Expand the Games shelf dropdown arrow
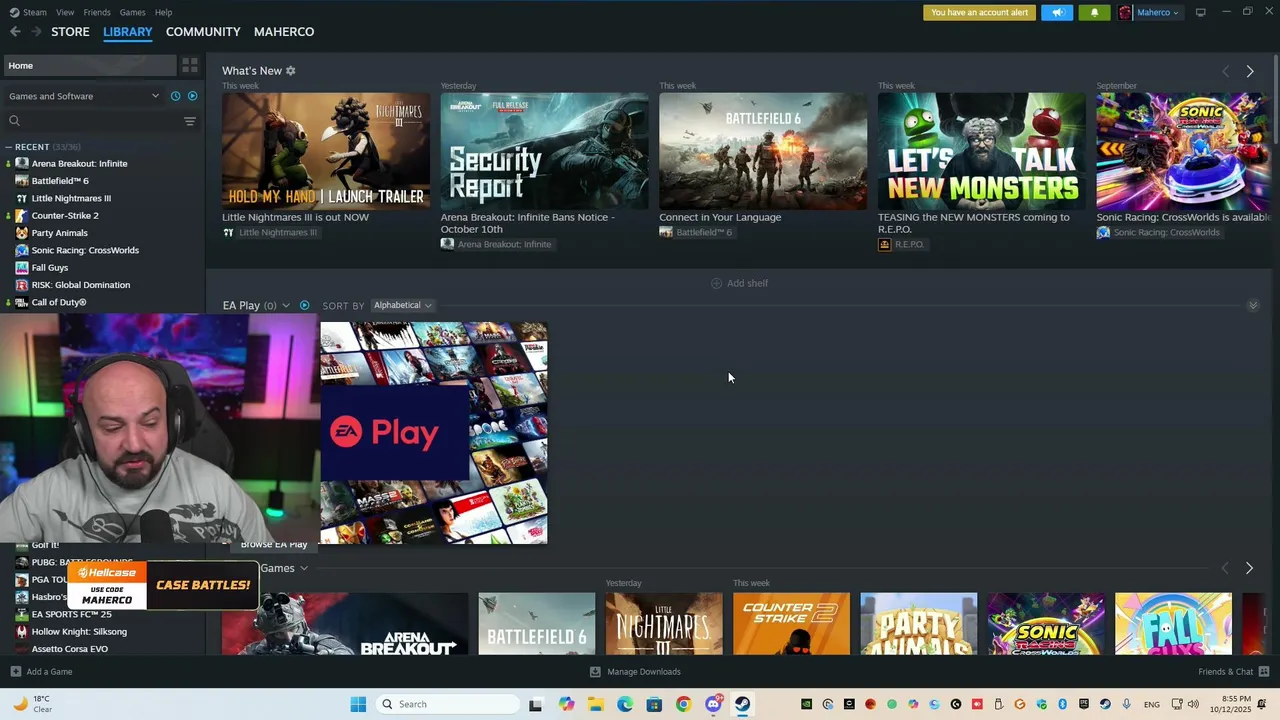Image resolution: width=1280 pixels, height=720 pixels. (x=304, y=568)
